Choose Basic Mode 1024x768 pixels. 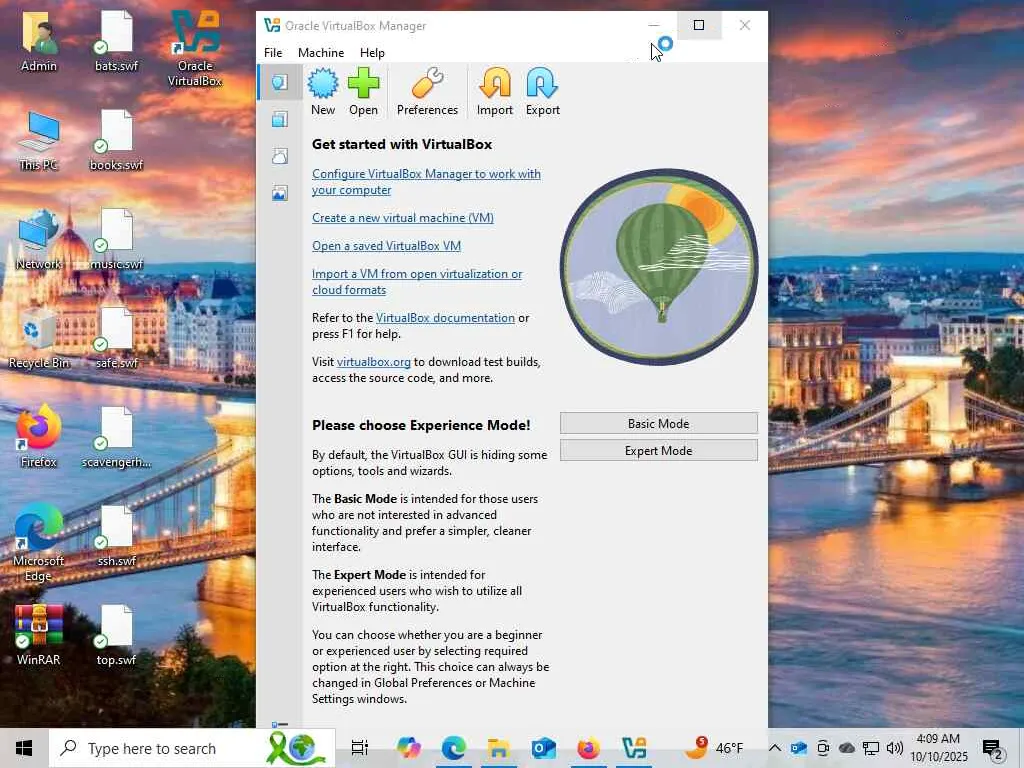coord(658,423)
